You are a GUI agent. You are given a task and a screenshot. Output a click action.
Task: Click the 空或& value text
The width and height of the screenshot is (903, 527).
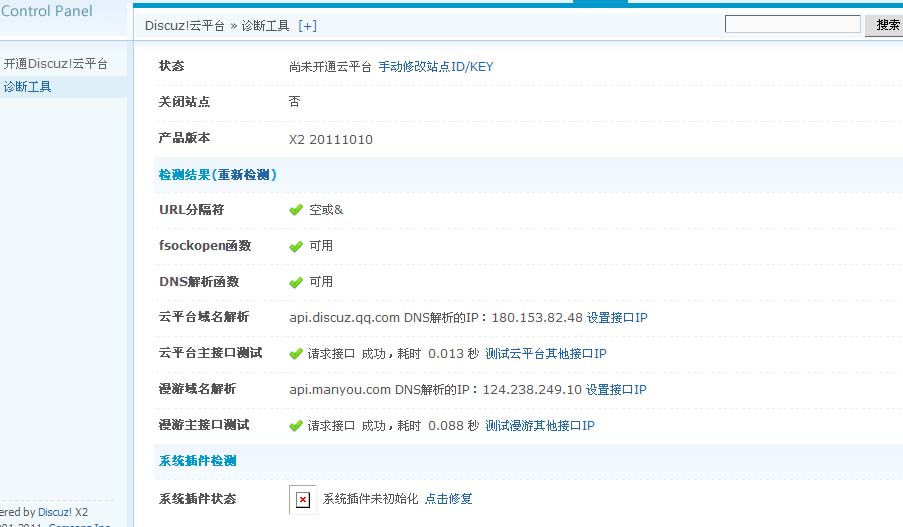(x=326, y=210)
